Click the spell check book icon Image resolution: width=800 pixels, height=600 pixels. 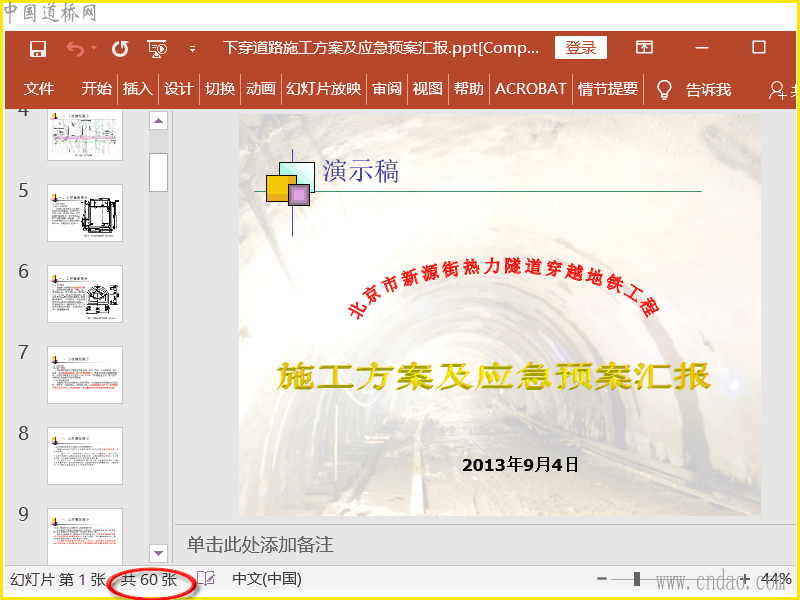206,579
